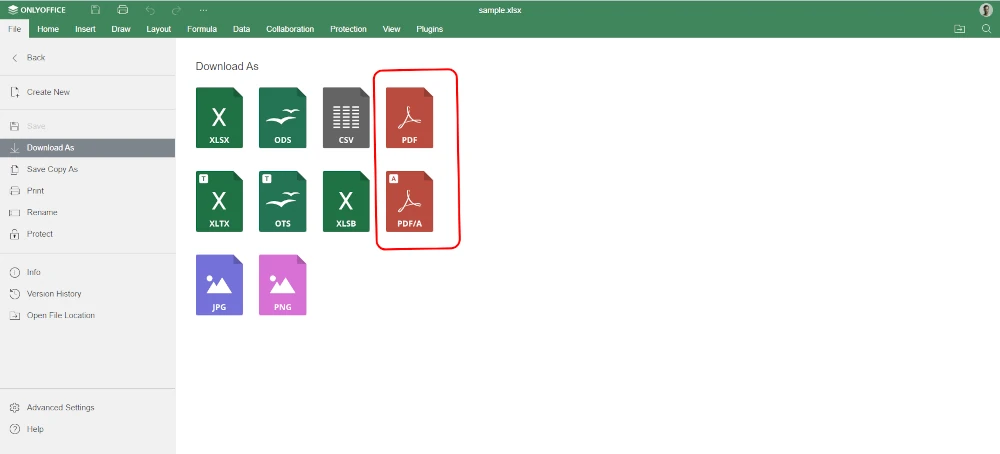Open the Formula tab
1000x454 pixels.
point(202,29)
